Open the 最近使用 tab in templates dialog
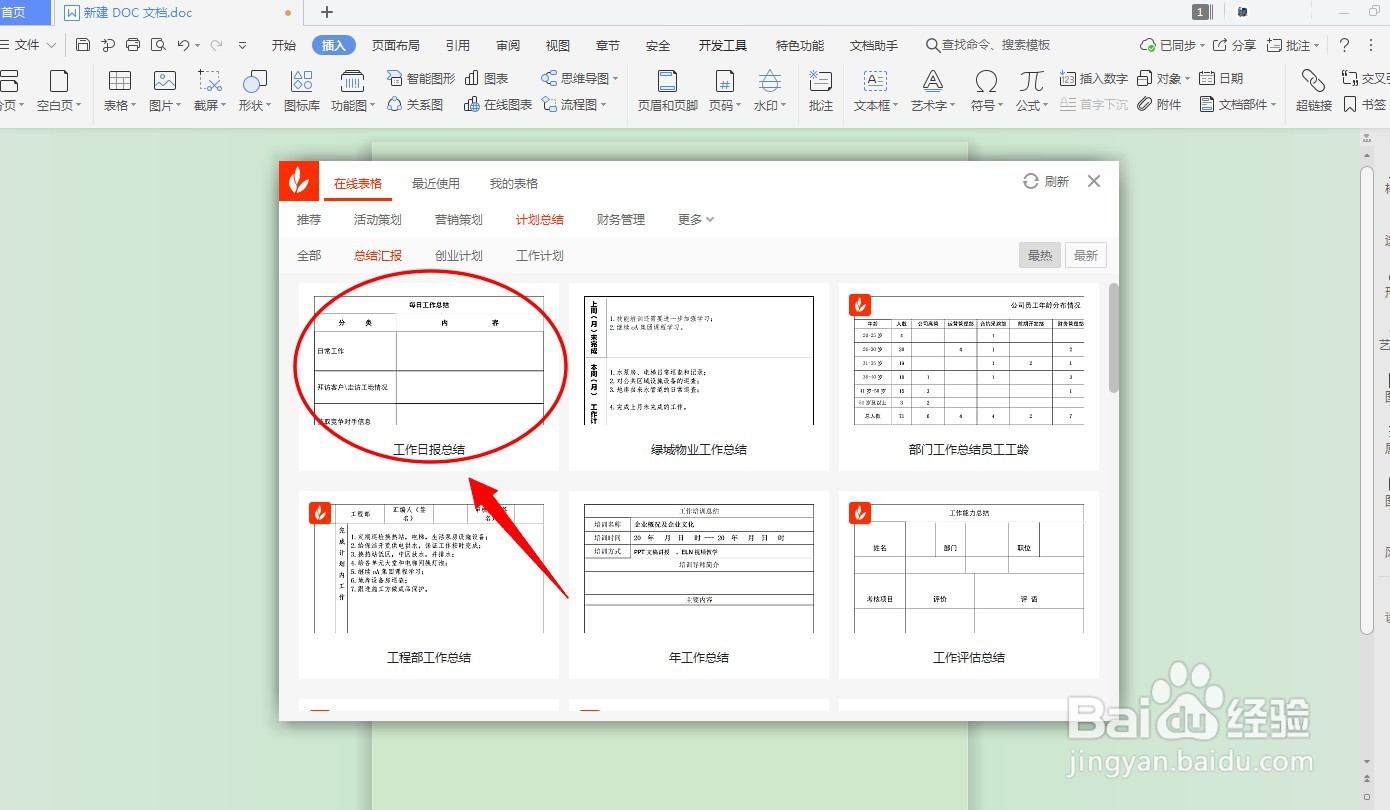Screen dimensions: 1390x810 [x=435, y=183]
